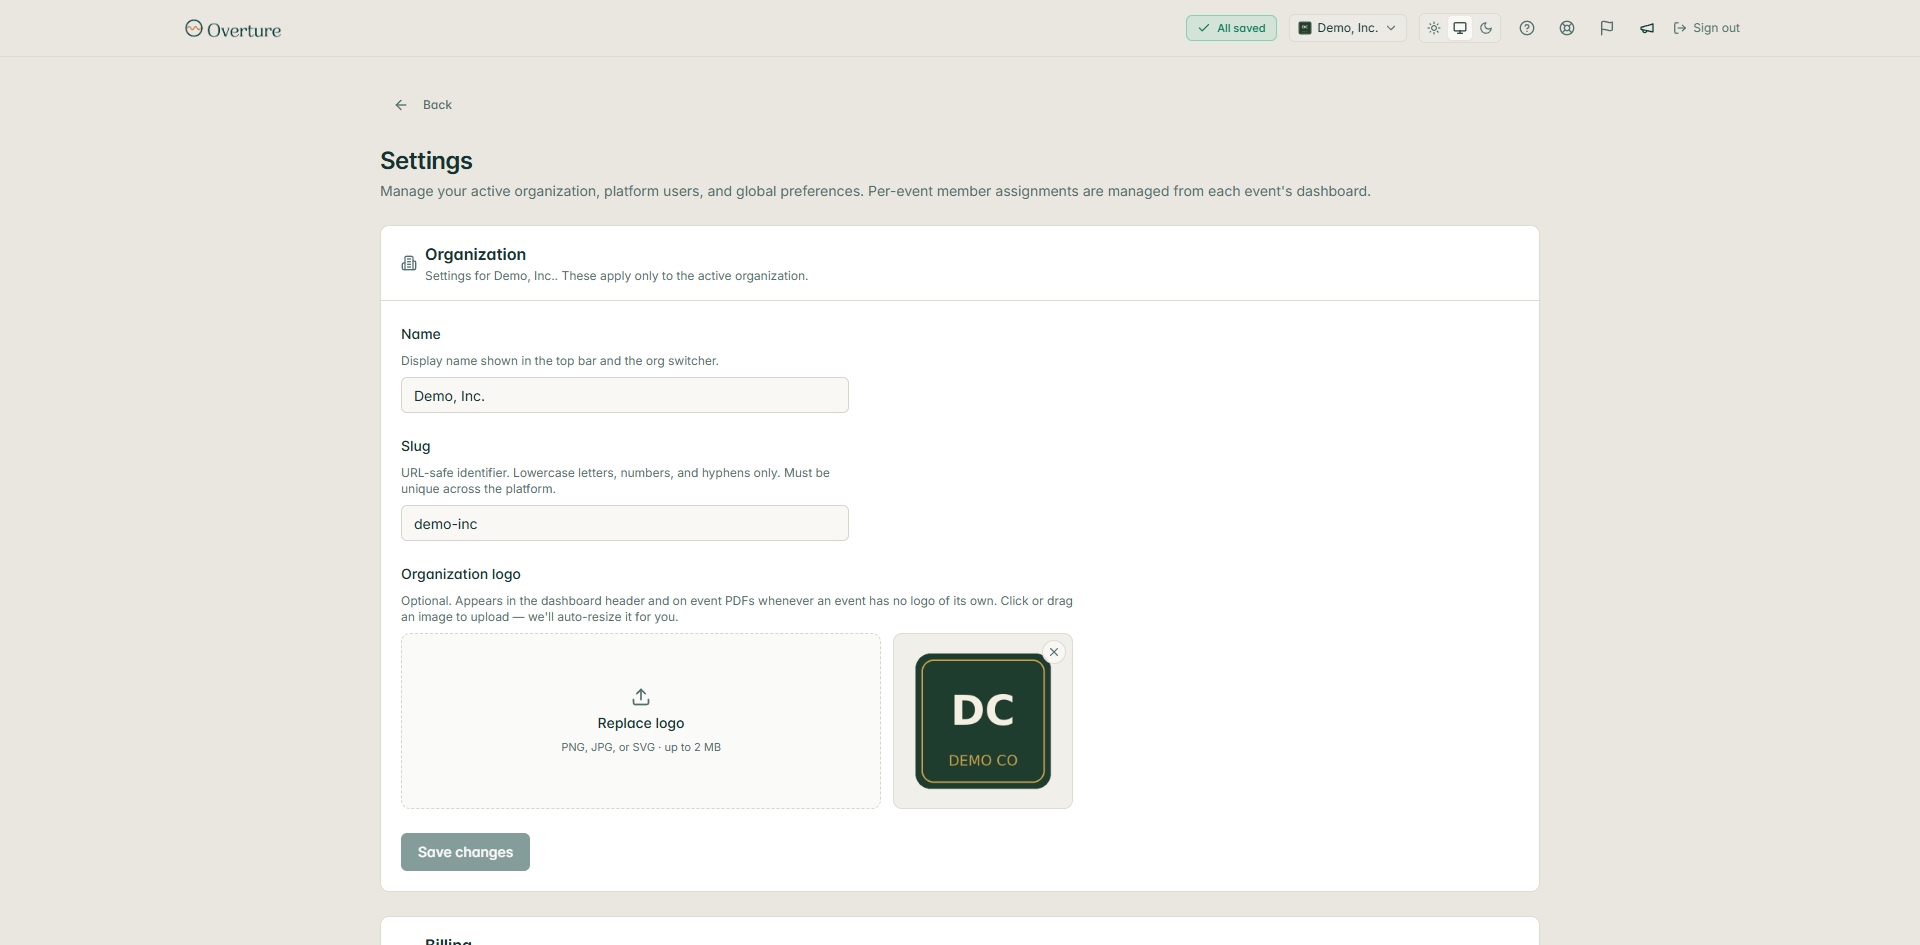
Task: Sign out of the account
Action: [x=1706, y=28]
